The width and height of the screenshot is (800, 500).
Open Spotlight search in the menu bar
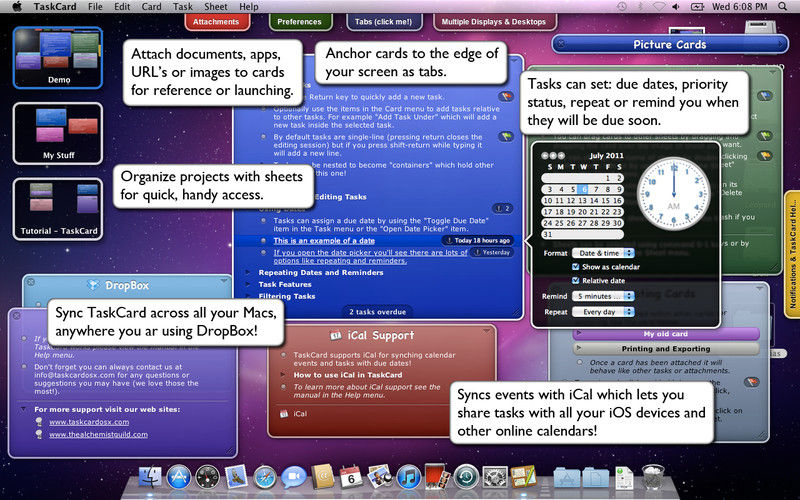click(x=782, y=7)
